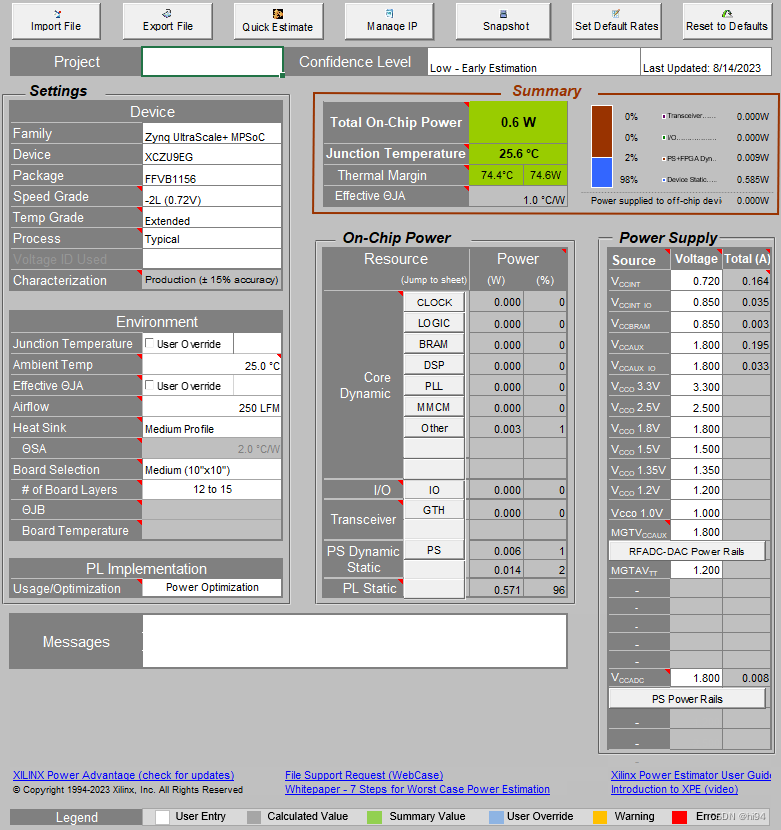Open XILINX Power Advantage updates link
Viewport: 781px width, 830px height.
(x=123, y=775)
